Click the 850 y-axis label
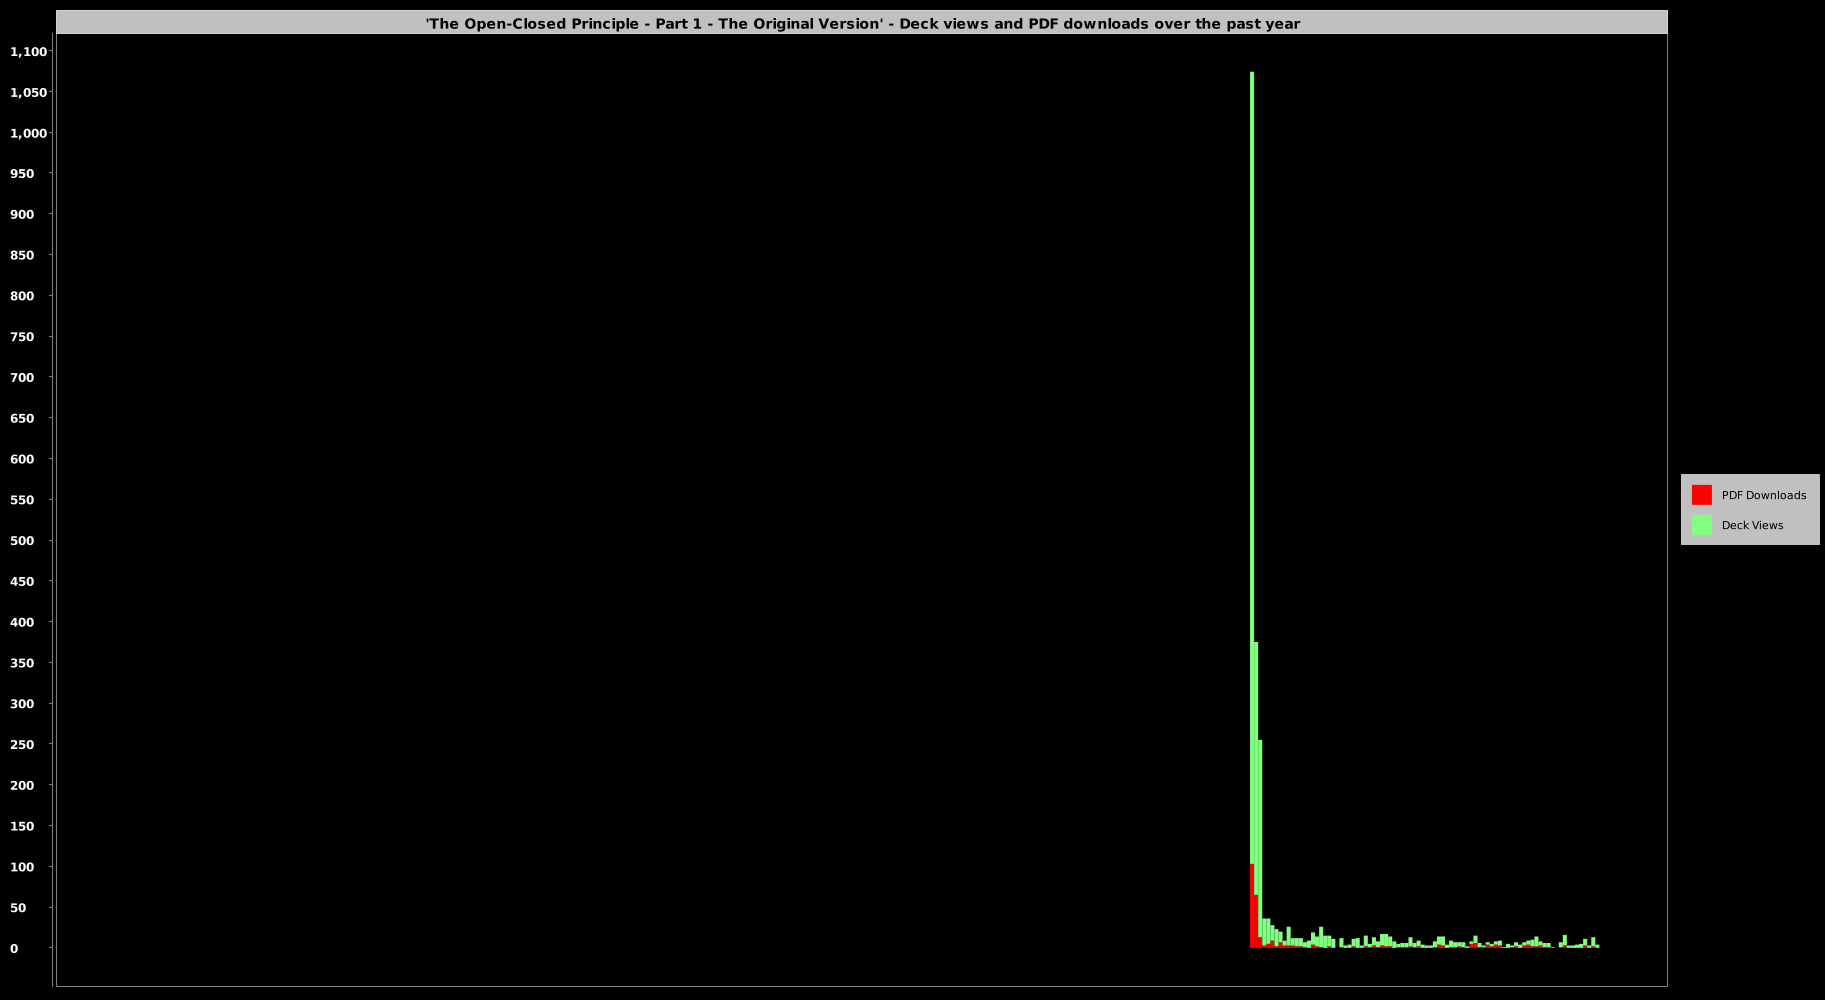This screenshot has height=1000, width=1825. 22,256
